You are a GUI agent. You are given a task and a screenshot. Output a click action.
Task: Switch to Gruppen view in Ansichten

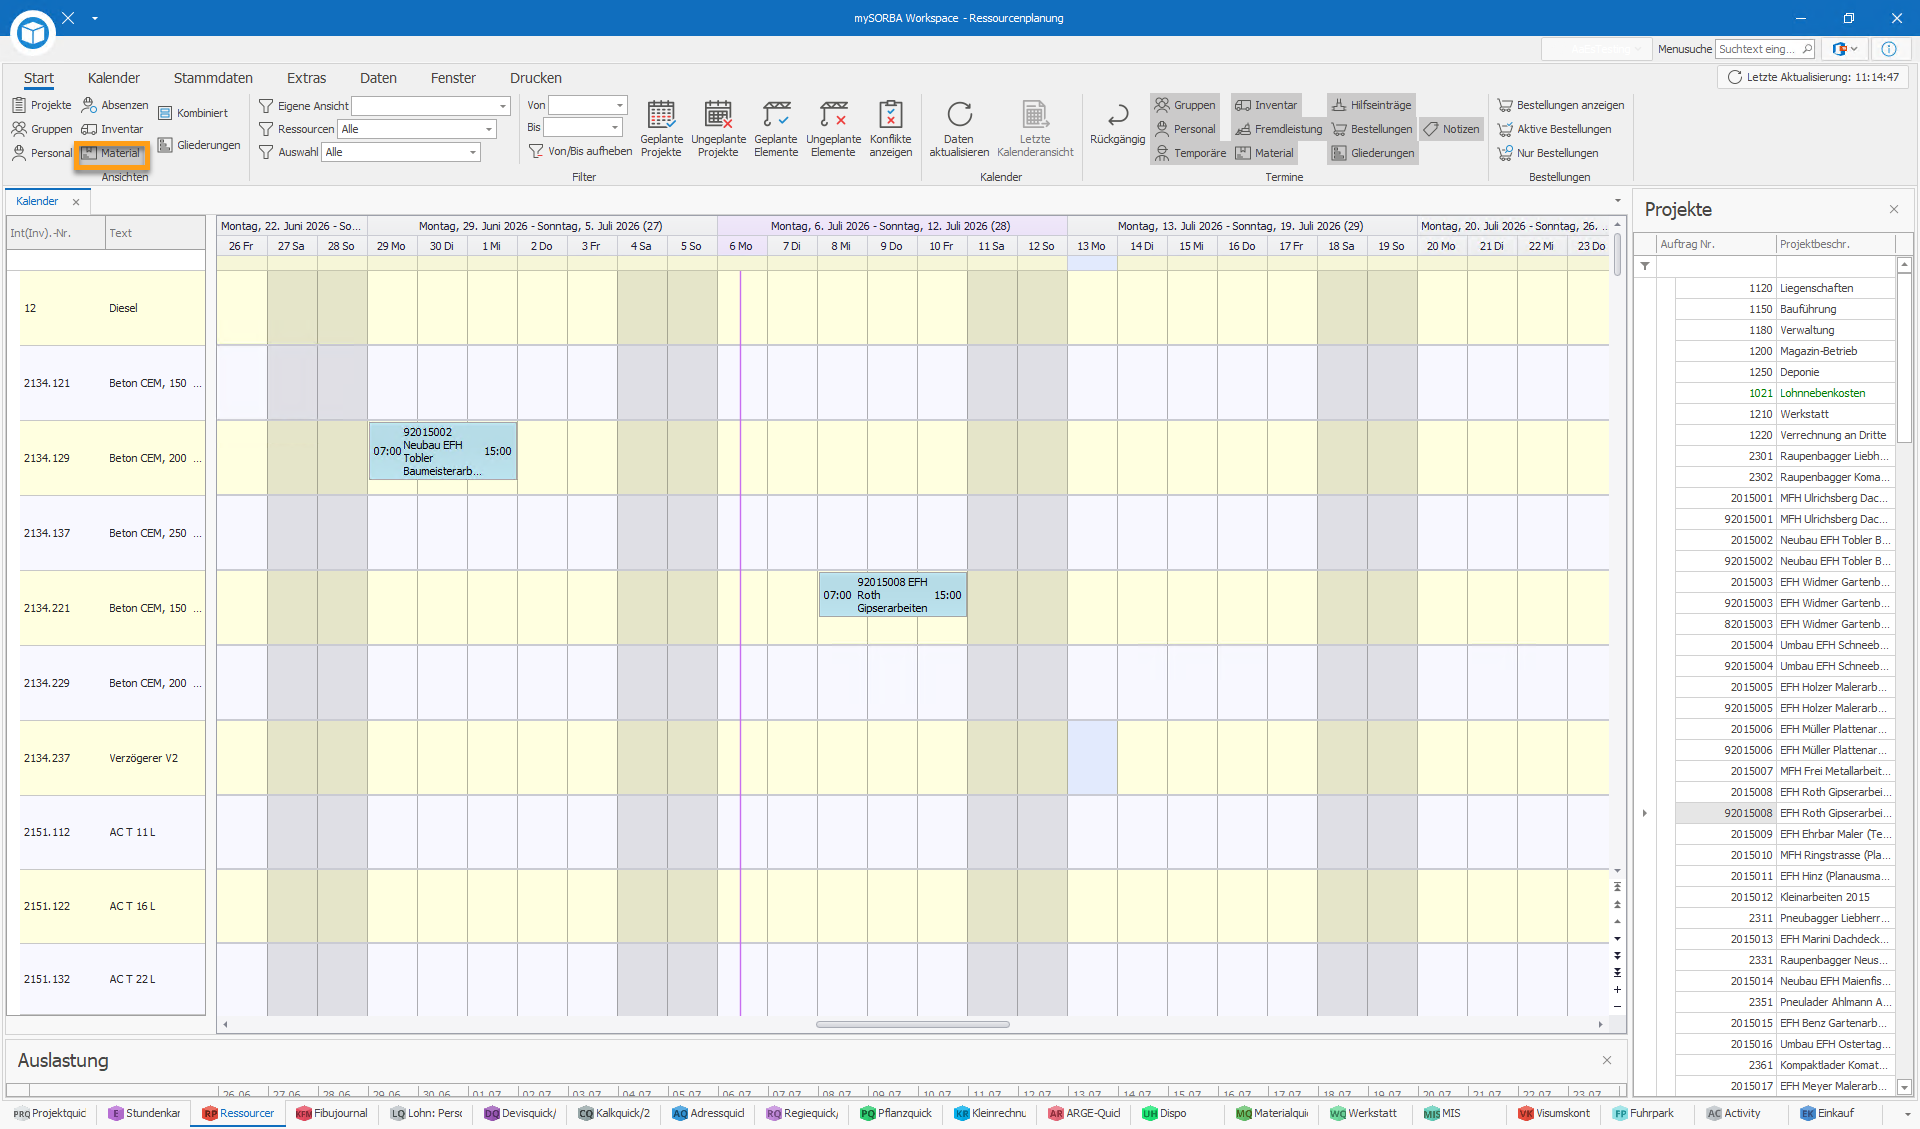[42, 129]
